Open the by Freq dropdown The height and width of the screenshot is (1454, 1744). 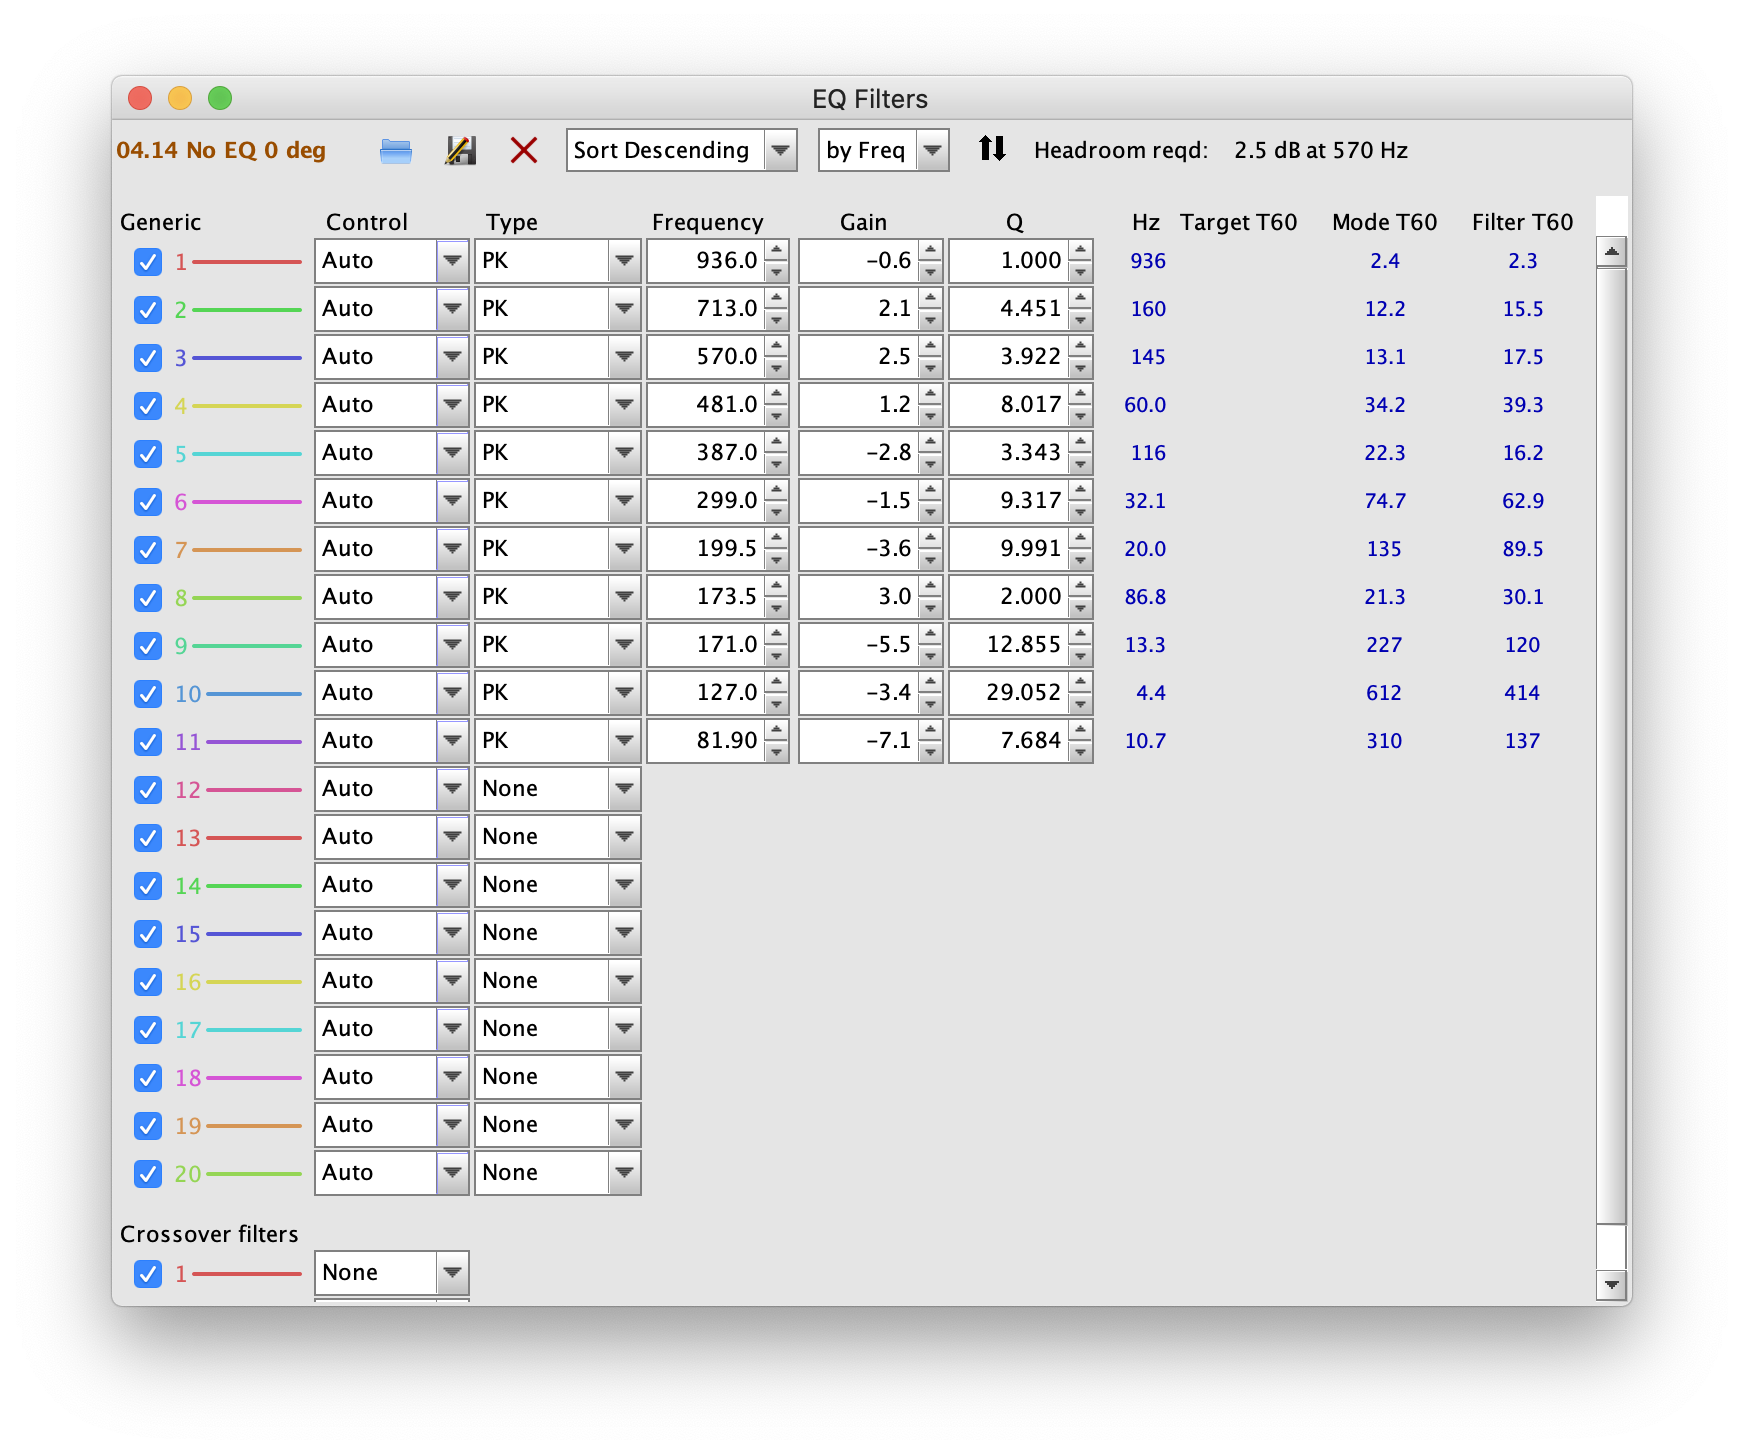[x=883, y=150]
